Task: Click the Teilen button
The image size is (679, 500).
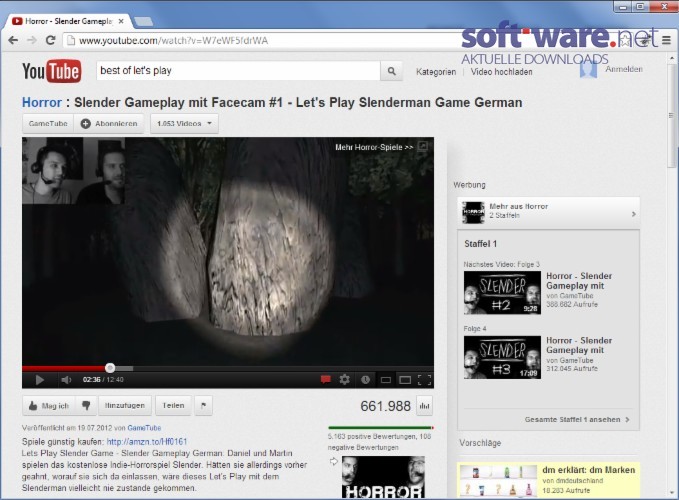Action: click(173, 406)
